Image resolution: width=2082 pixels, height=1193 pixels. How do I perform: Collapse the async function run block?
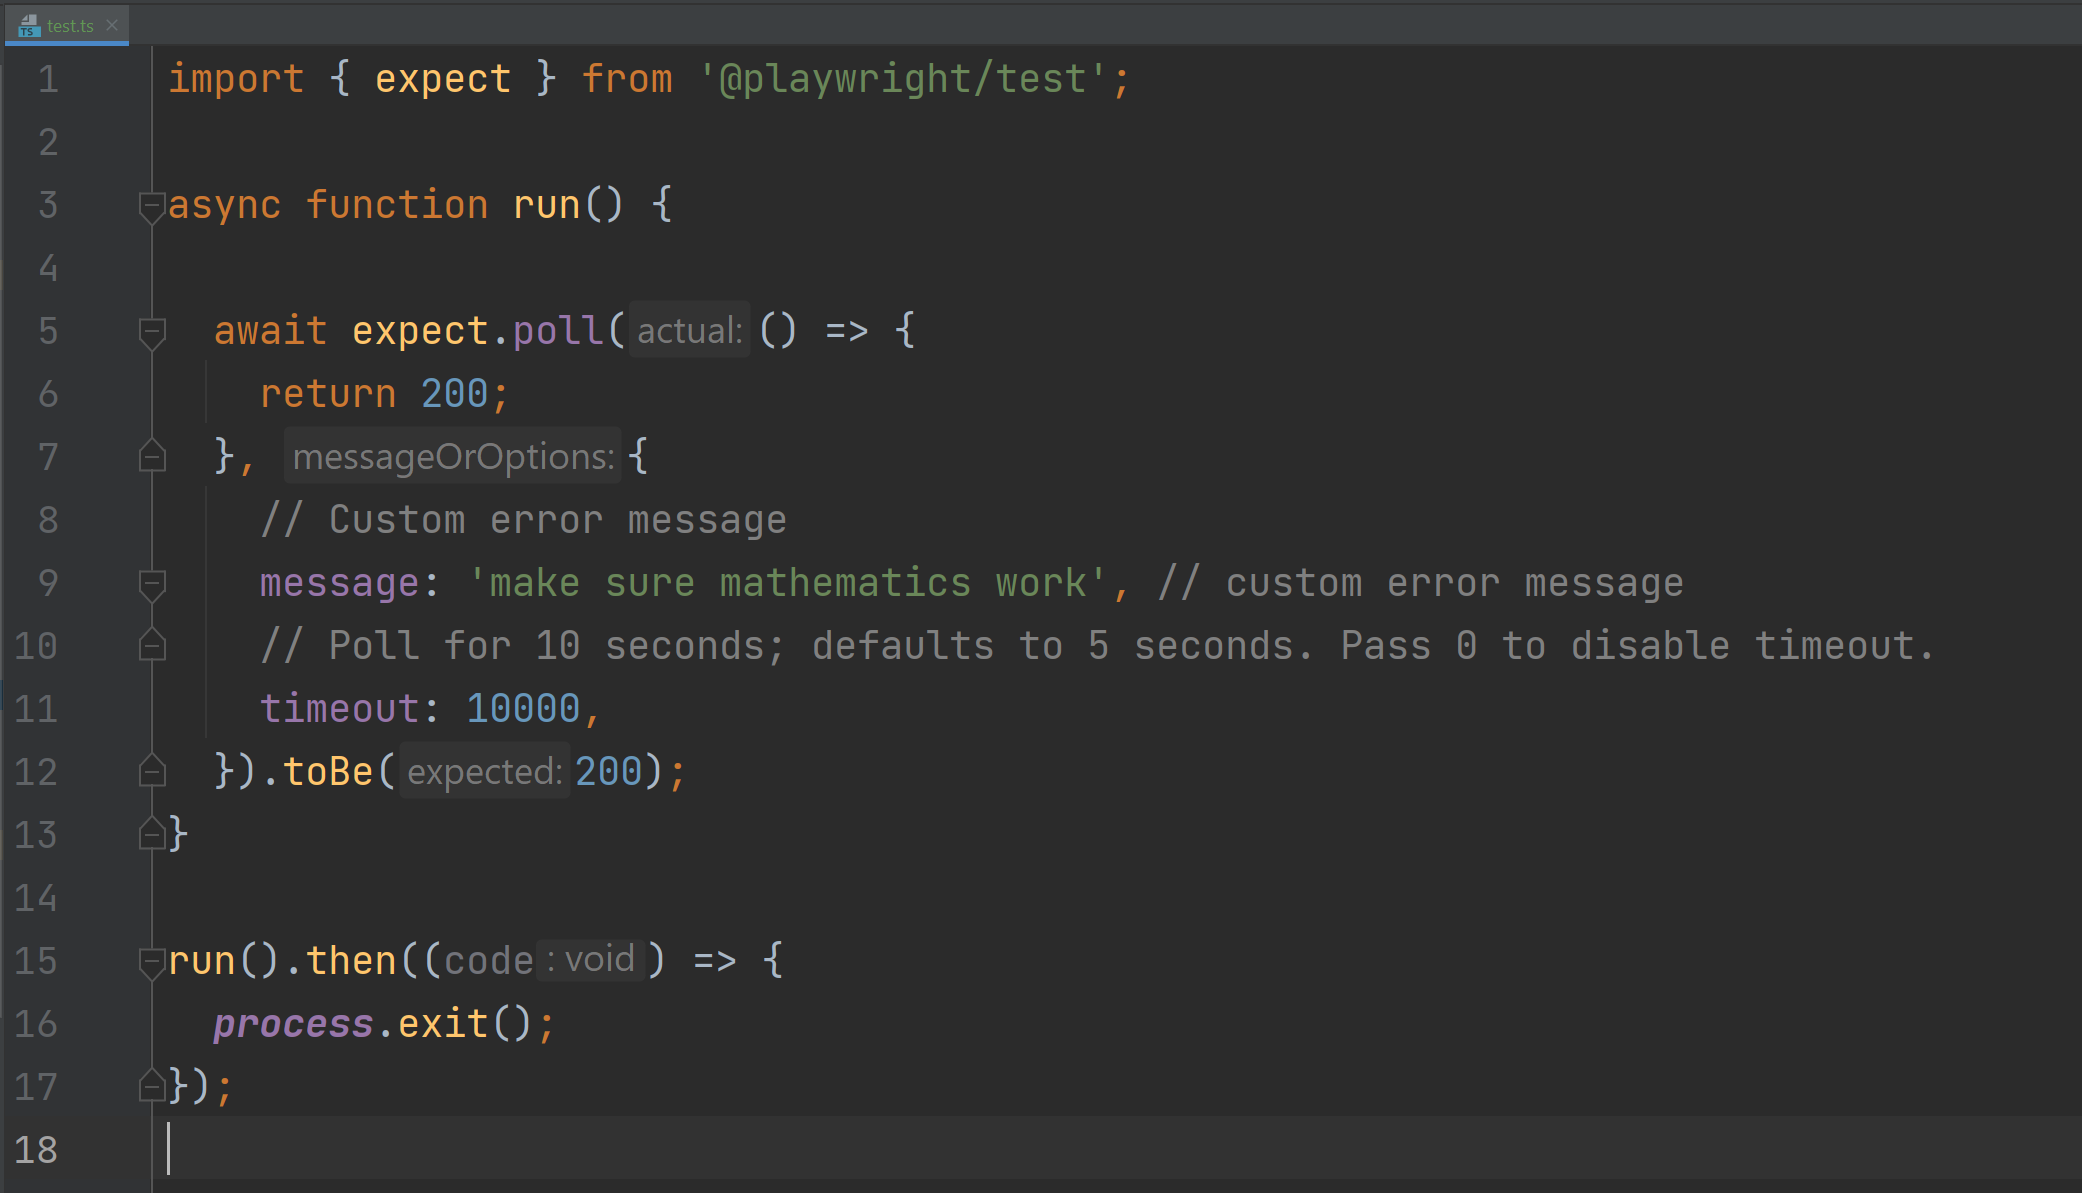pos(152,207)
